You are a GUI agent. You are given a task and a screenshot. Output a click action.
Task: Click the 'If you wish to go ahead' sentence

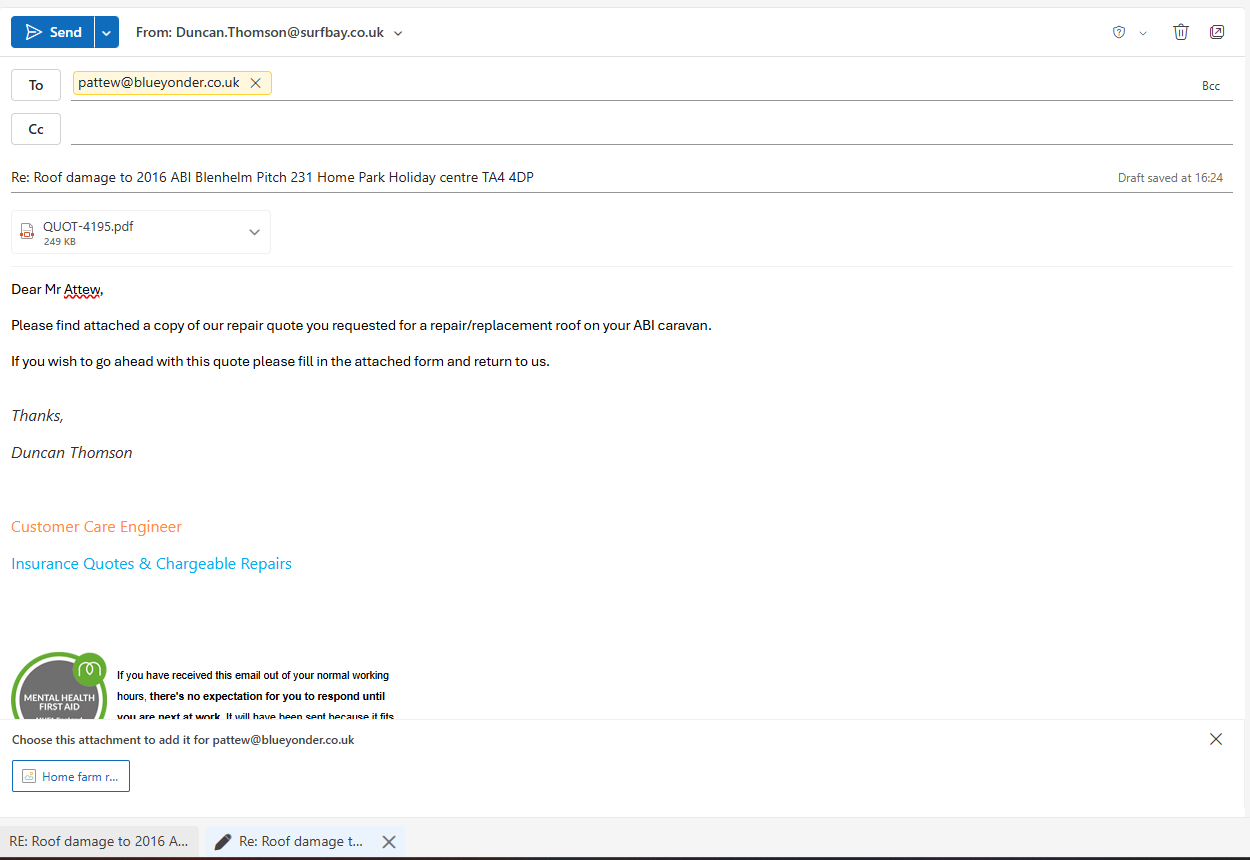pyautogui.click(x=280, y=361)
